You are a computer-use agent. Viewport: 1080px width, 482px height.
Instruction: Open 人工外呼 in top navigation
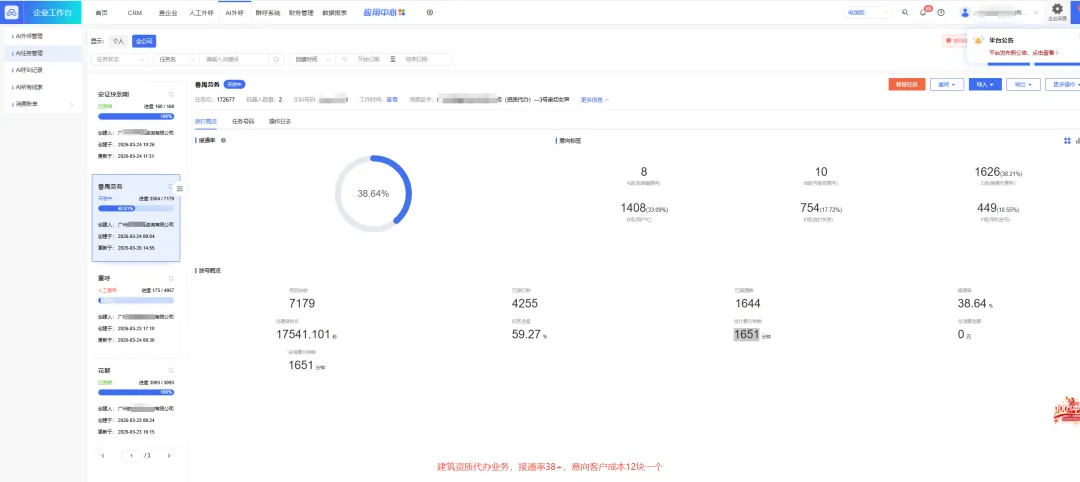pos(201,12)
